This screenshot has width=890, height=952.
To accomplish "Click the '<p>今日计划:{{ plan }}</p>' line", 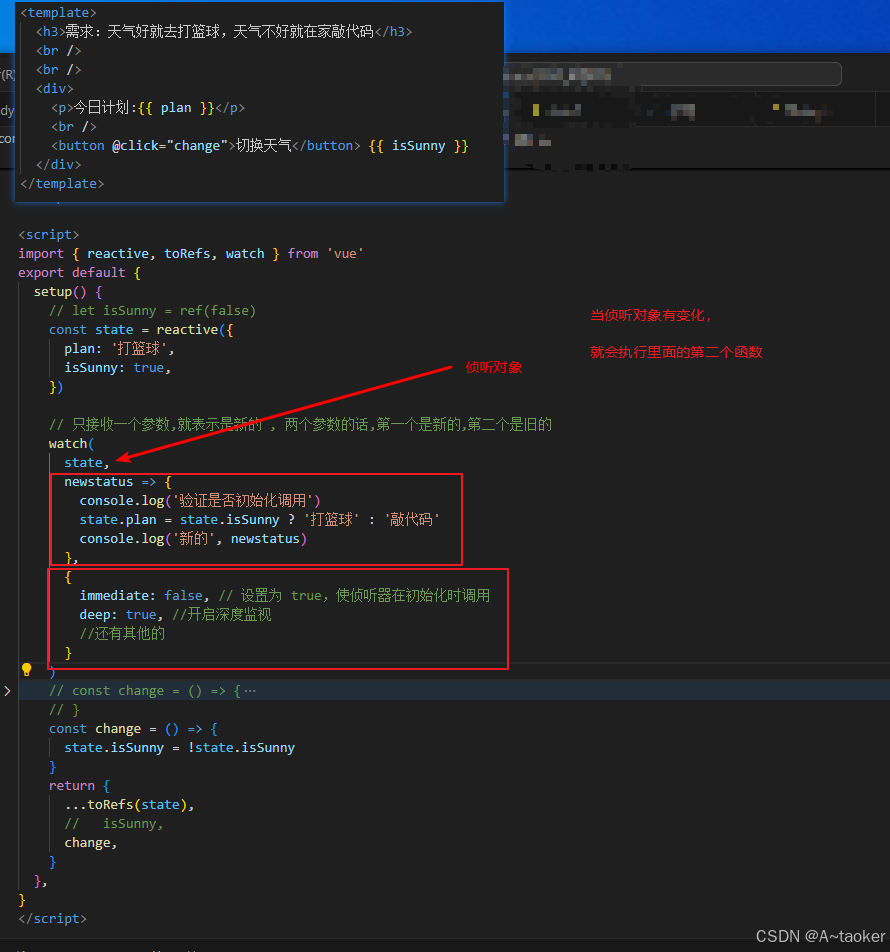I will 148,107.
